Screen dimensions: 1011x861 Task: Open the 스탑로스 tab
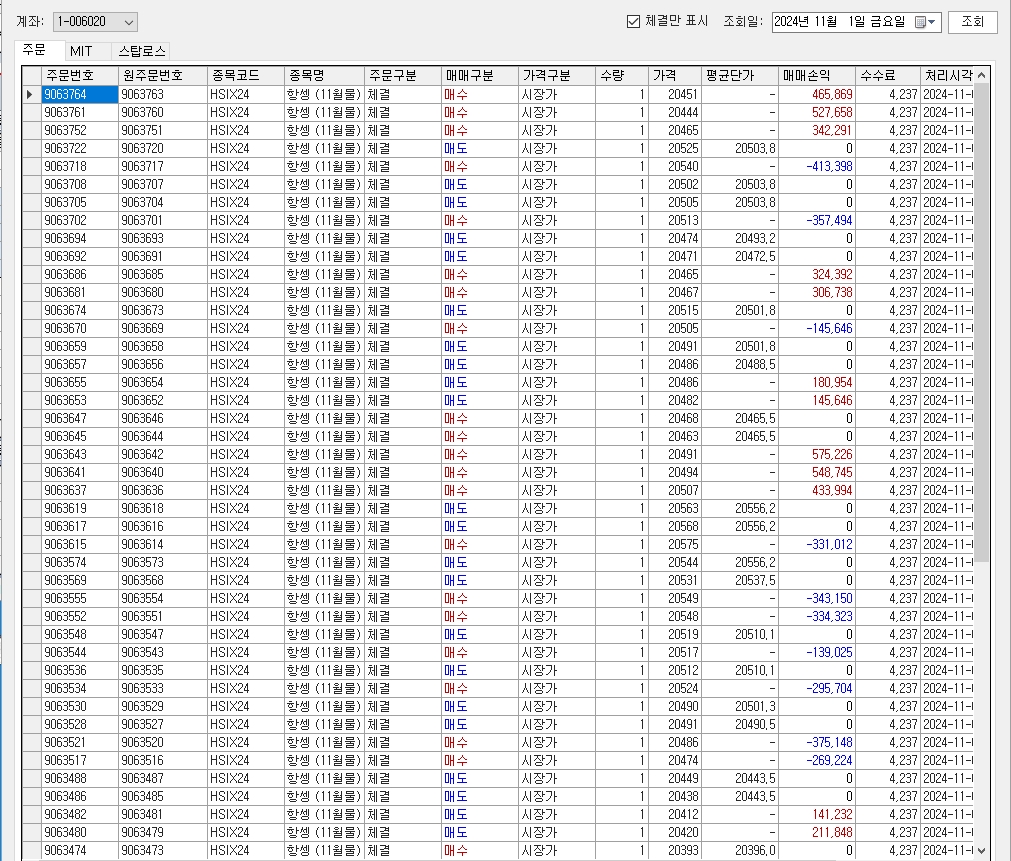point(142,51)
